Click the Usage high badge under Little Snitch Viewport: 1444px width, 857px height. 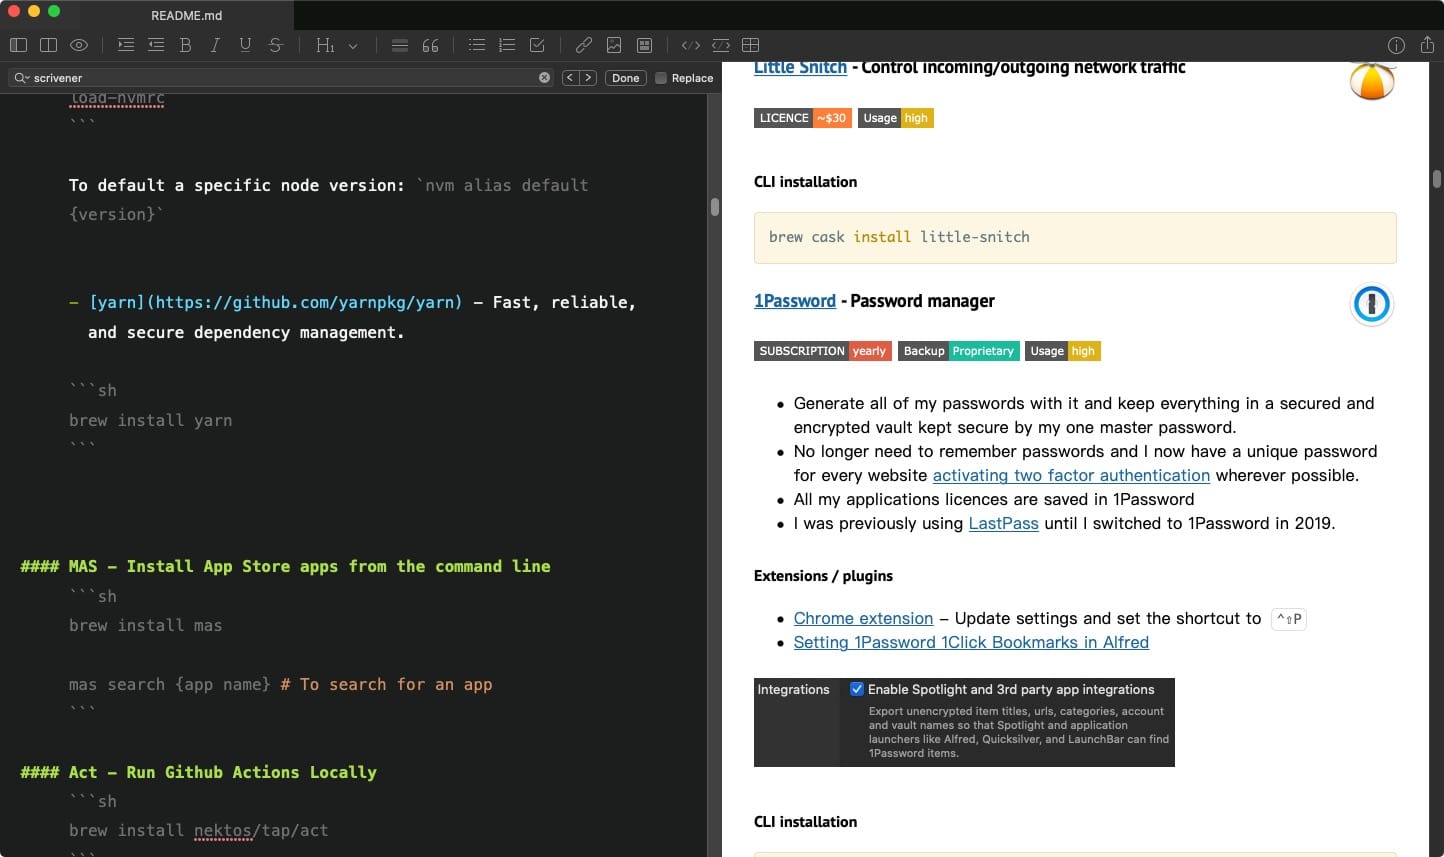pos(895,118)
